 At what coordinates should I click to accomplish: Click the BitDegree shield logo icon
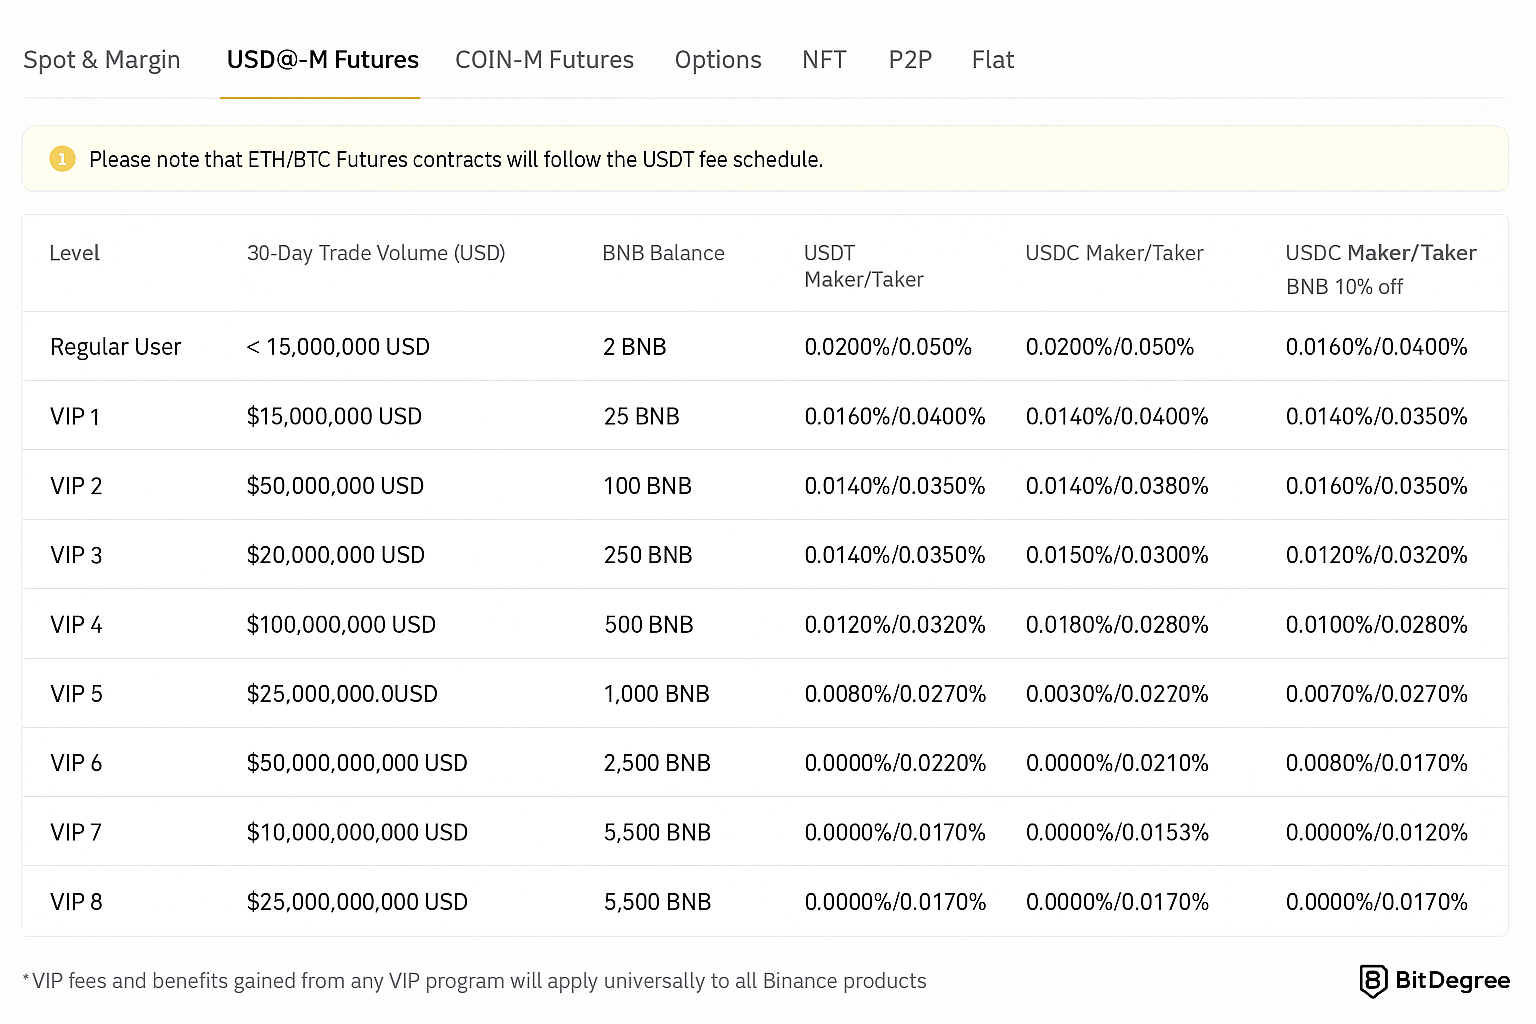(1373, 981)
